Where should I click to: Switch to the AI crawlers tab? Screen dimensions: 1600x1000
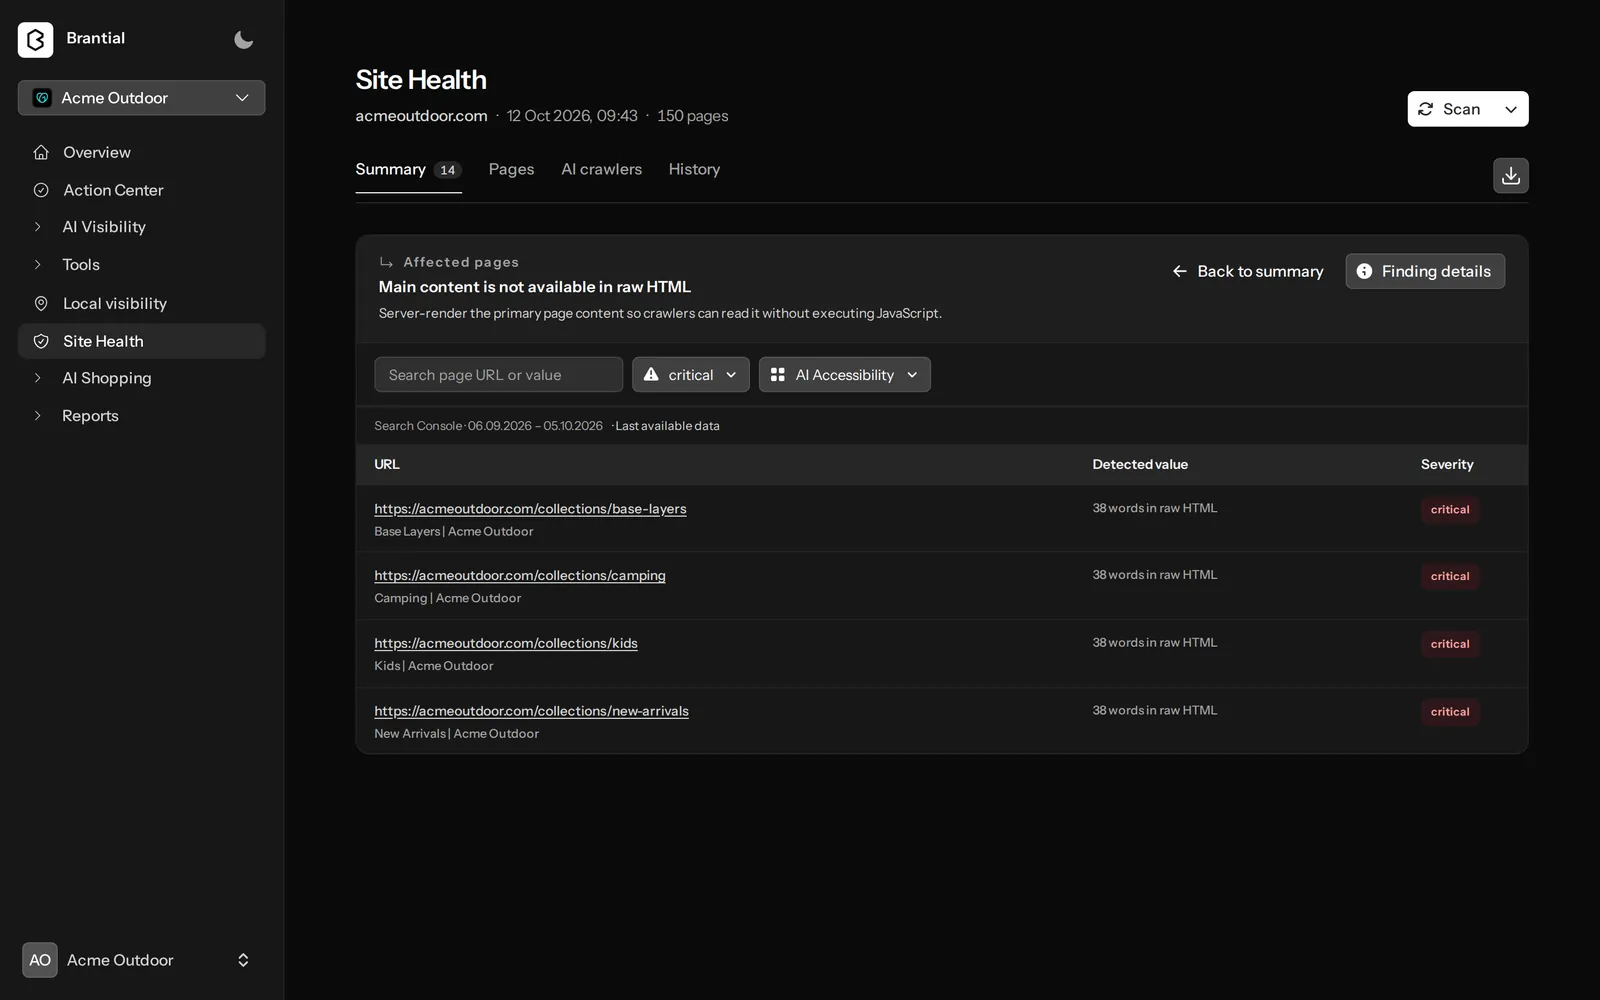[x=602, y=169]
